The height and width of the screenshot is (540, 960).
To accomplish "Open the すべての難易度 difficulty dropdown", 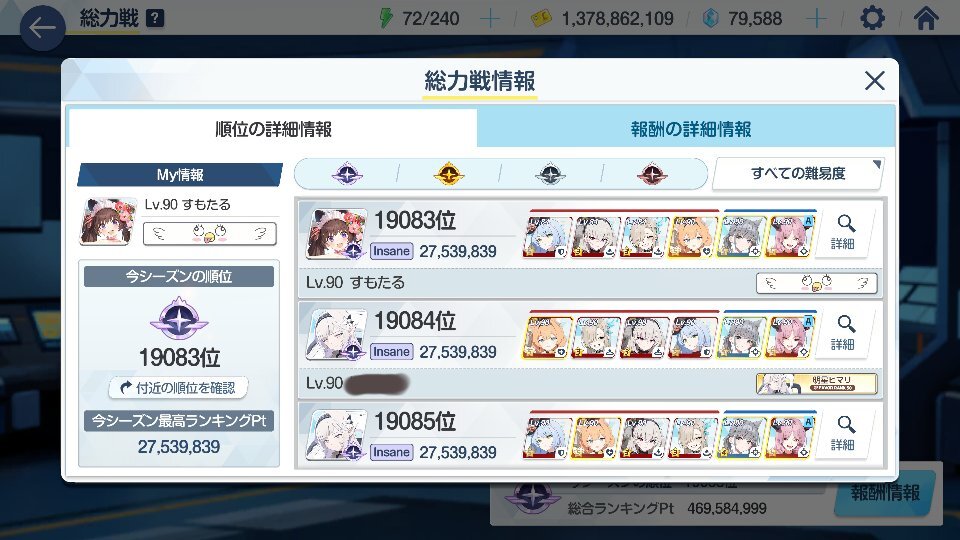I will pyautogui.click(x=798, y=174).
